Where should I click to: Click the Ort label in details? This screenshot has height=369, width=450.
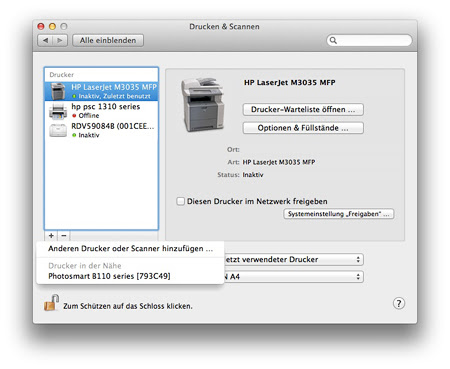[x=233, y=150]
